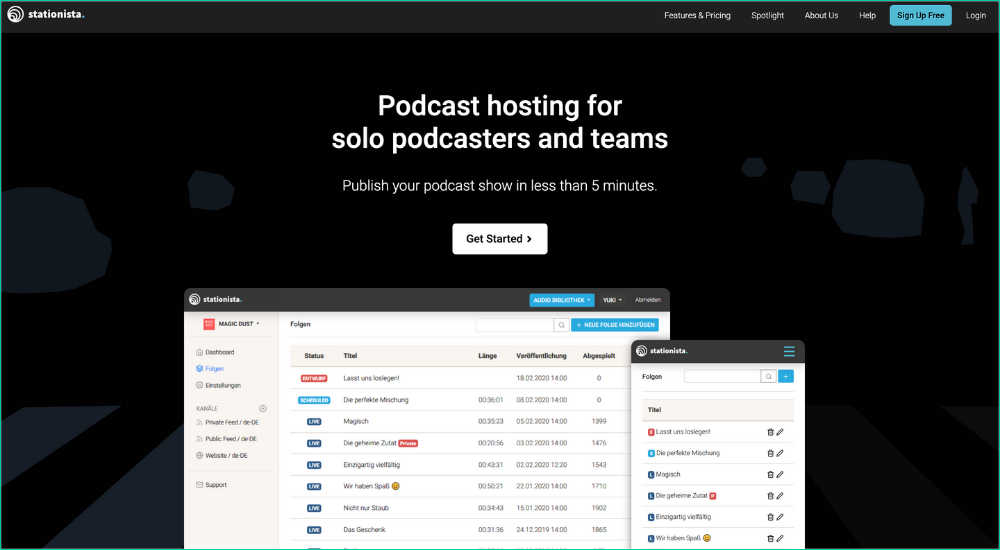Open the Das Geschenk episode
The image size is (1000, 550).
tap(364, 530)
